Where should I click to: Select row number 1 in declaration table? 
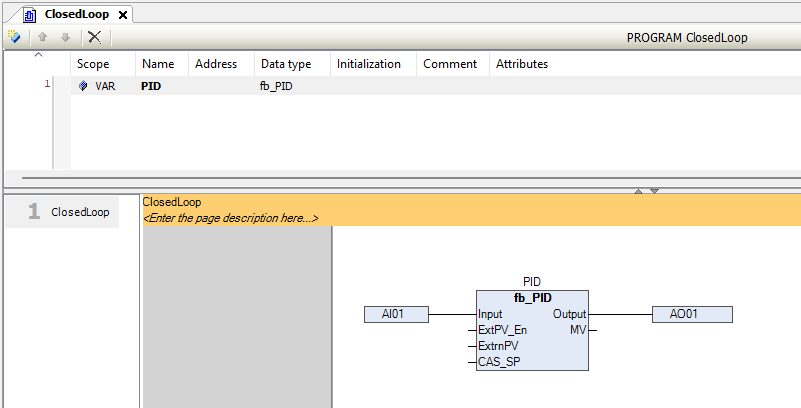coord(48,84)
